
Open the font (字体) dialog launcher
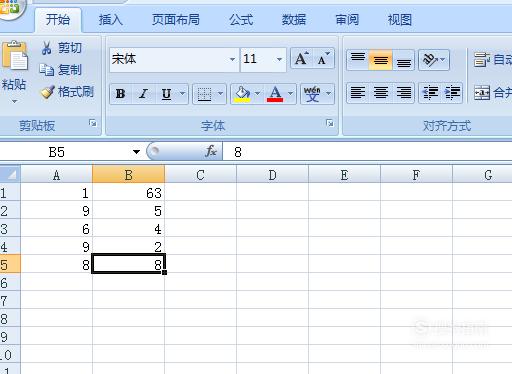330,123
